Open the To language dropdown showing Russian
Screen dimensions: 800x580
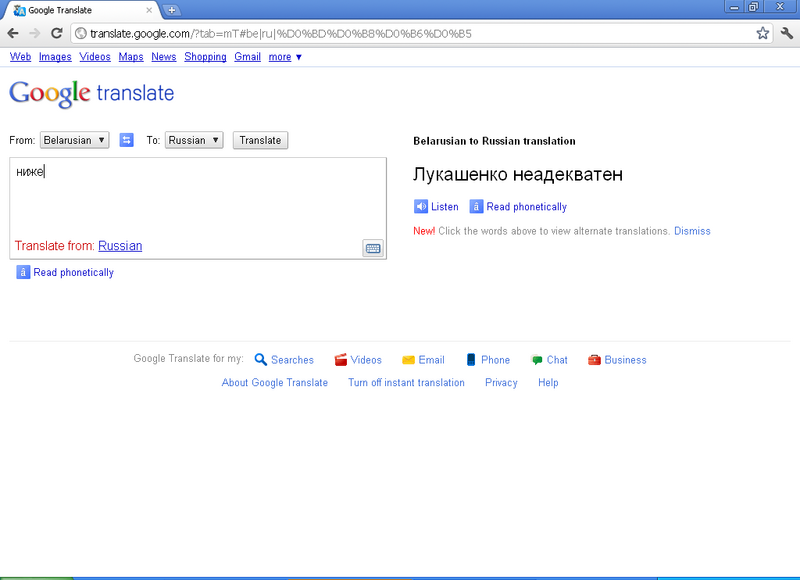click(193, 140)
